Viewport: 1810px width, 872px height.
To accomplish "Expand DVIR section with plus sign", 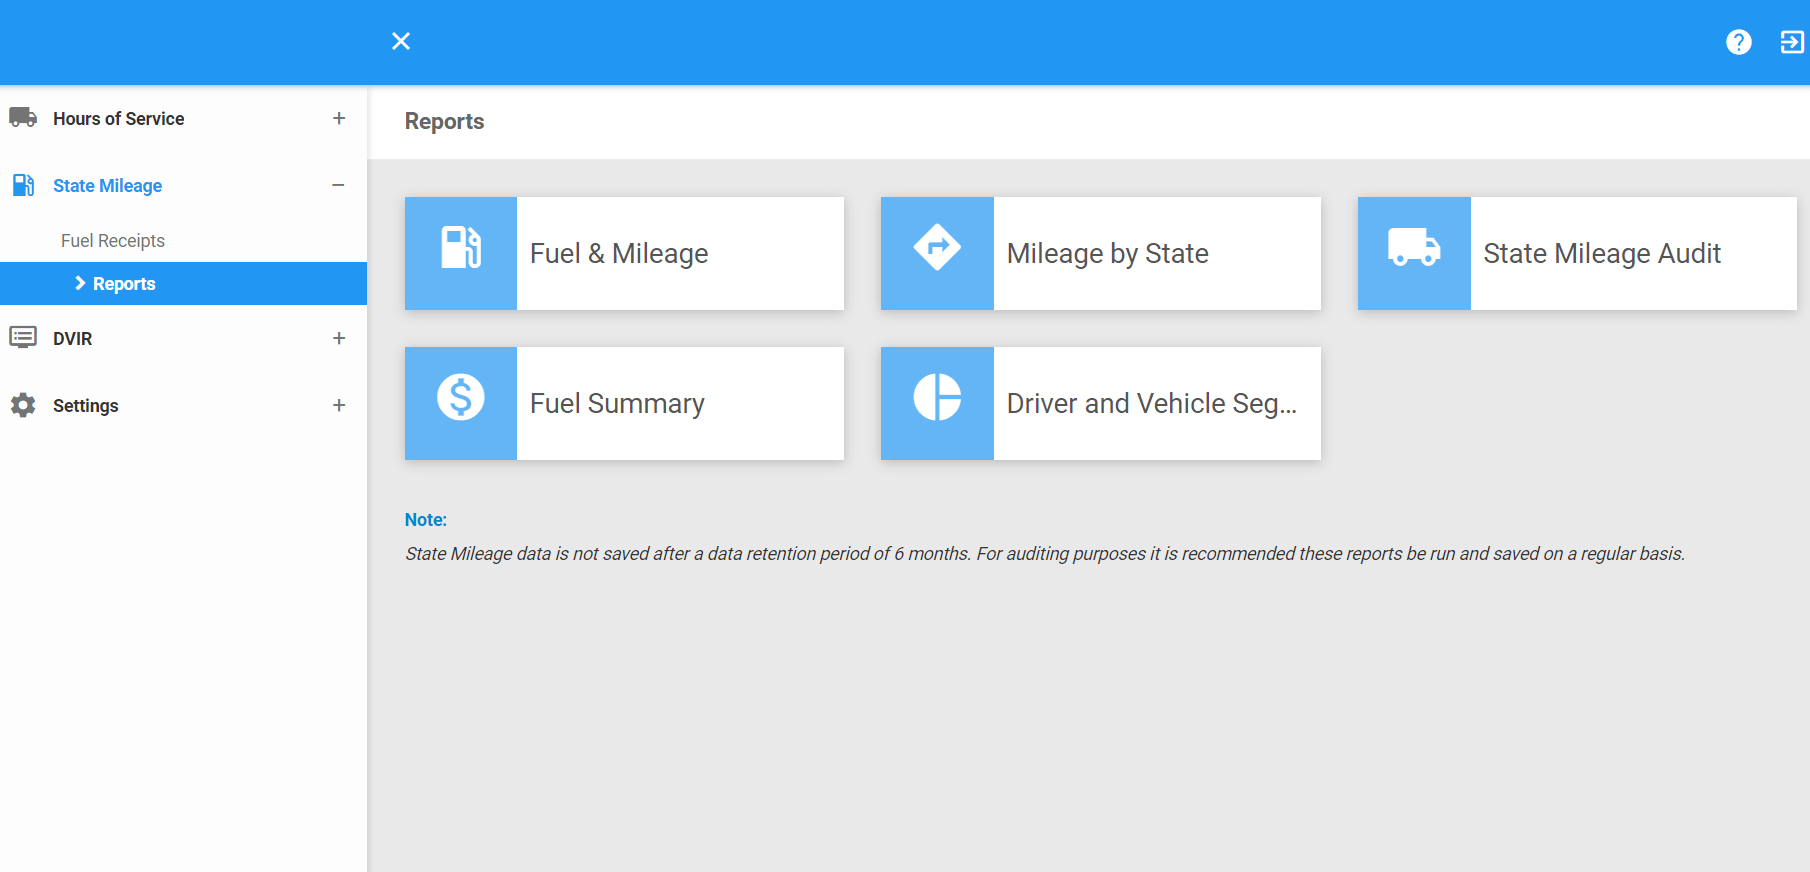I will pyautogui.click(x=339, y=338).
